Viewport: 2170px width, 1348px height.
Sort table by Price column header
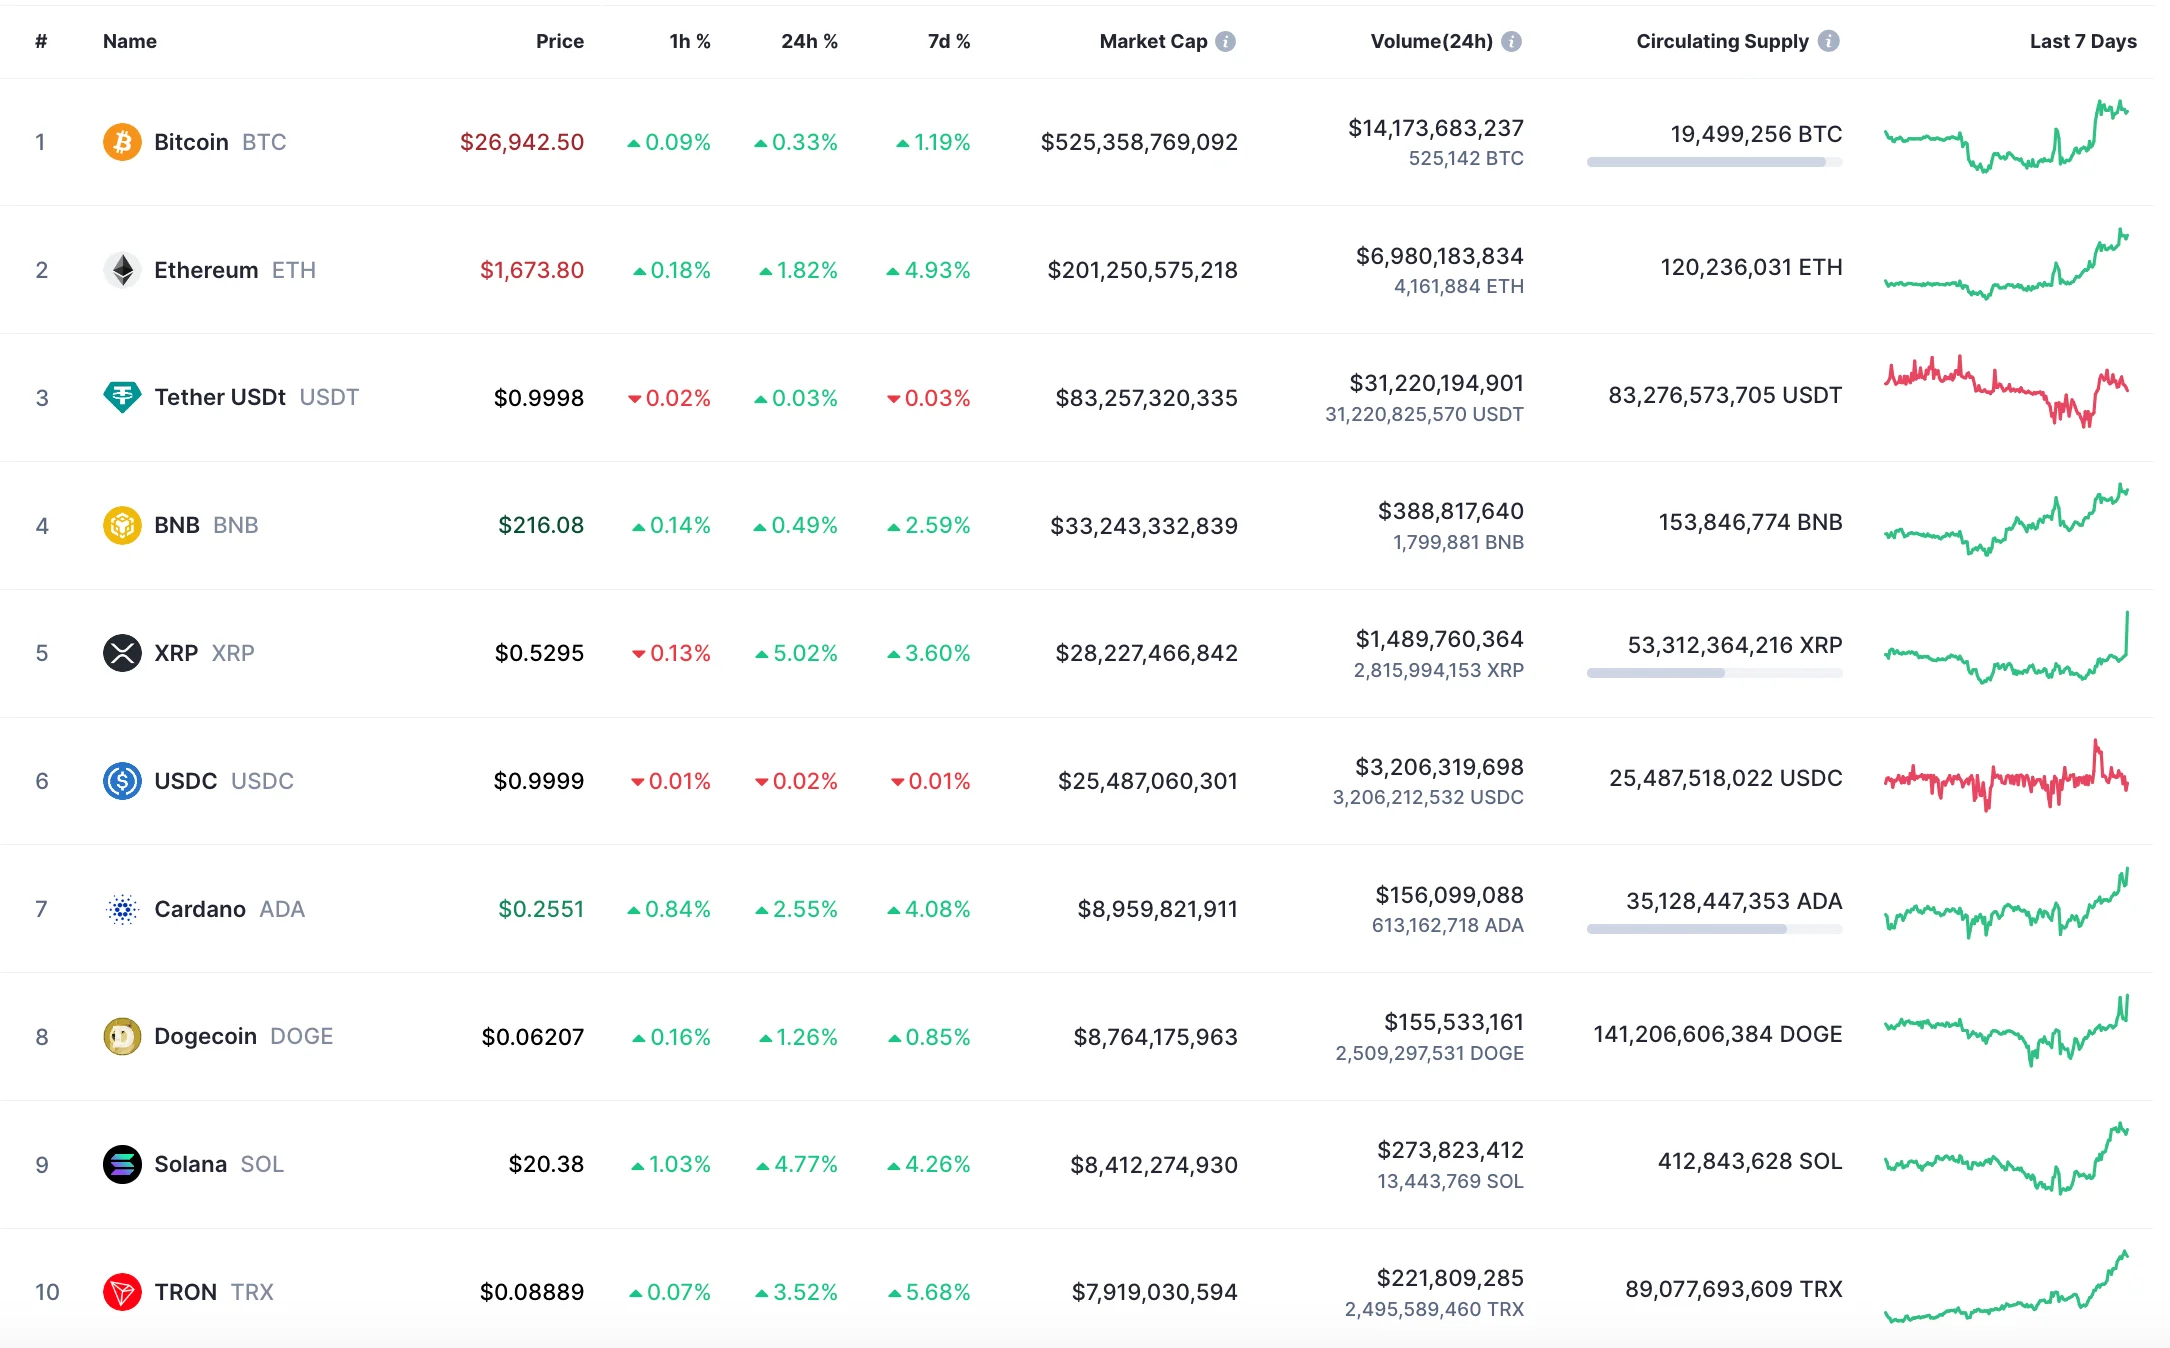pyautogui.click(x=559, y=41)
